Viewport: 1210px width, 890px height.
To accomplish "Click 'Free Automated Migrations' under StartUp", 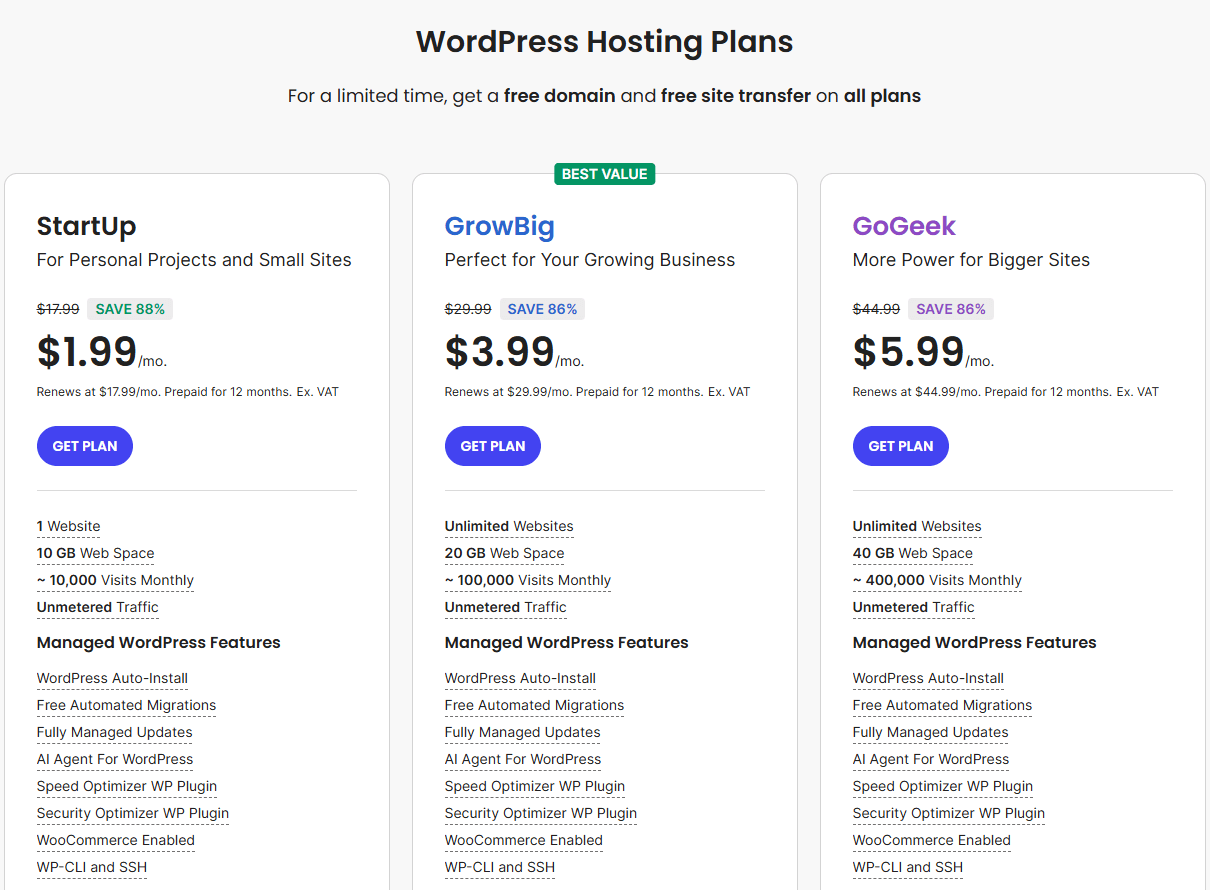I will [x=126, y=705].
